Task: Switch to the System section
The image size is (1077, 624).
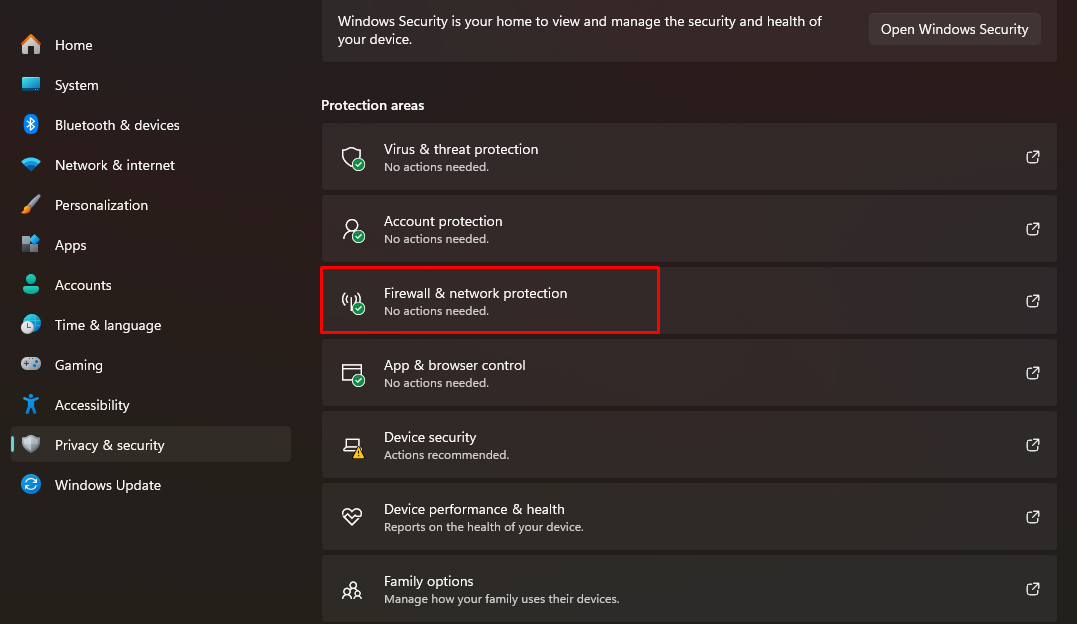Action: pos(76,84)
